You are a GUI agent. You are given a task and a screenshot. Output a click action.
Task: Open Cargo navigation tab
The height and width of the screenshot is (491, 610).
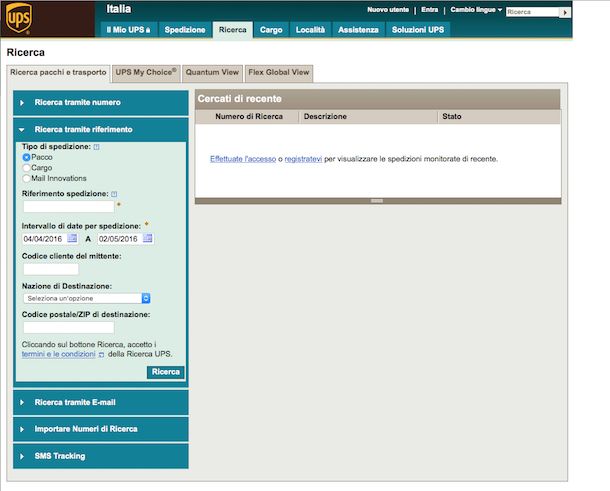click(x=271, y=30)
